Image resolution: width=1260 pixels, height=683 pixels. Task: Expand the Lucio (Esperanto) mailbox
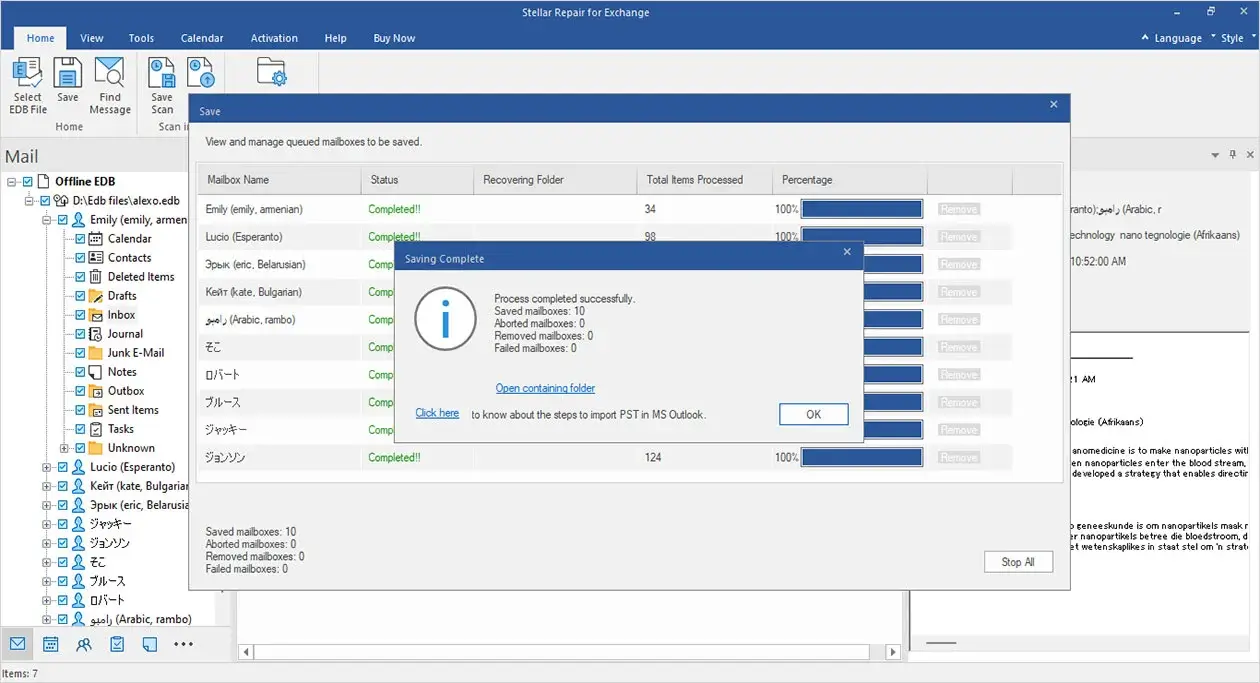pos(47,467)
